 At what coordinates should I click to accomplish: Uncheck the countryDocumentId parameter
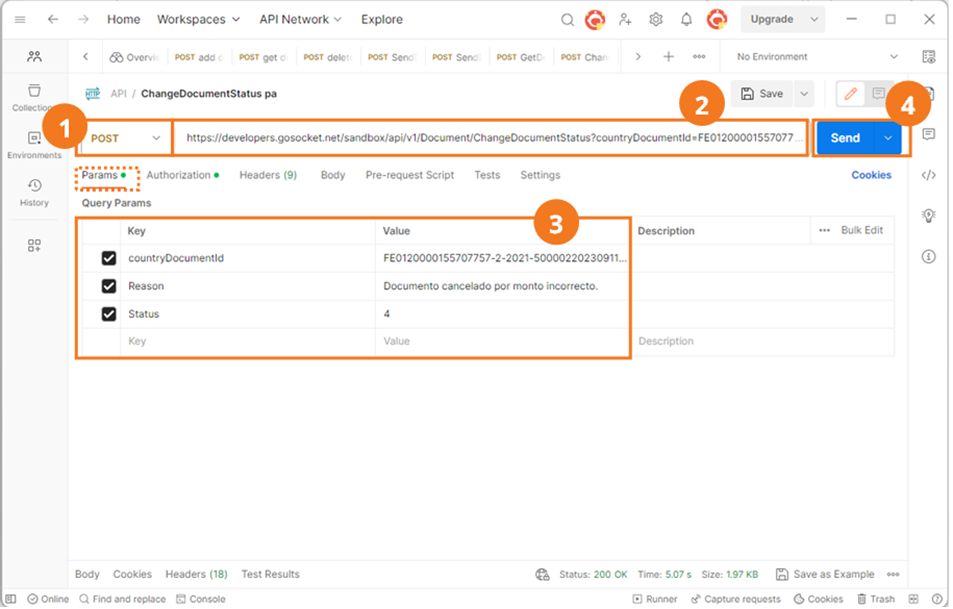(x=109, y=258)
